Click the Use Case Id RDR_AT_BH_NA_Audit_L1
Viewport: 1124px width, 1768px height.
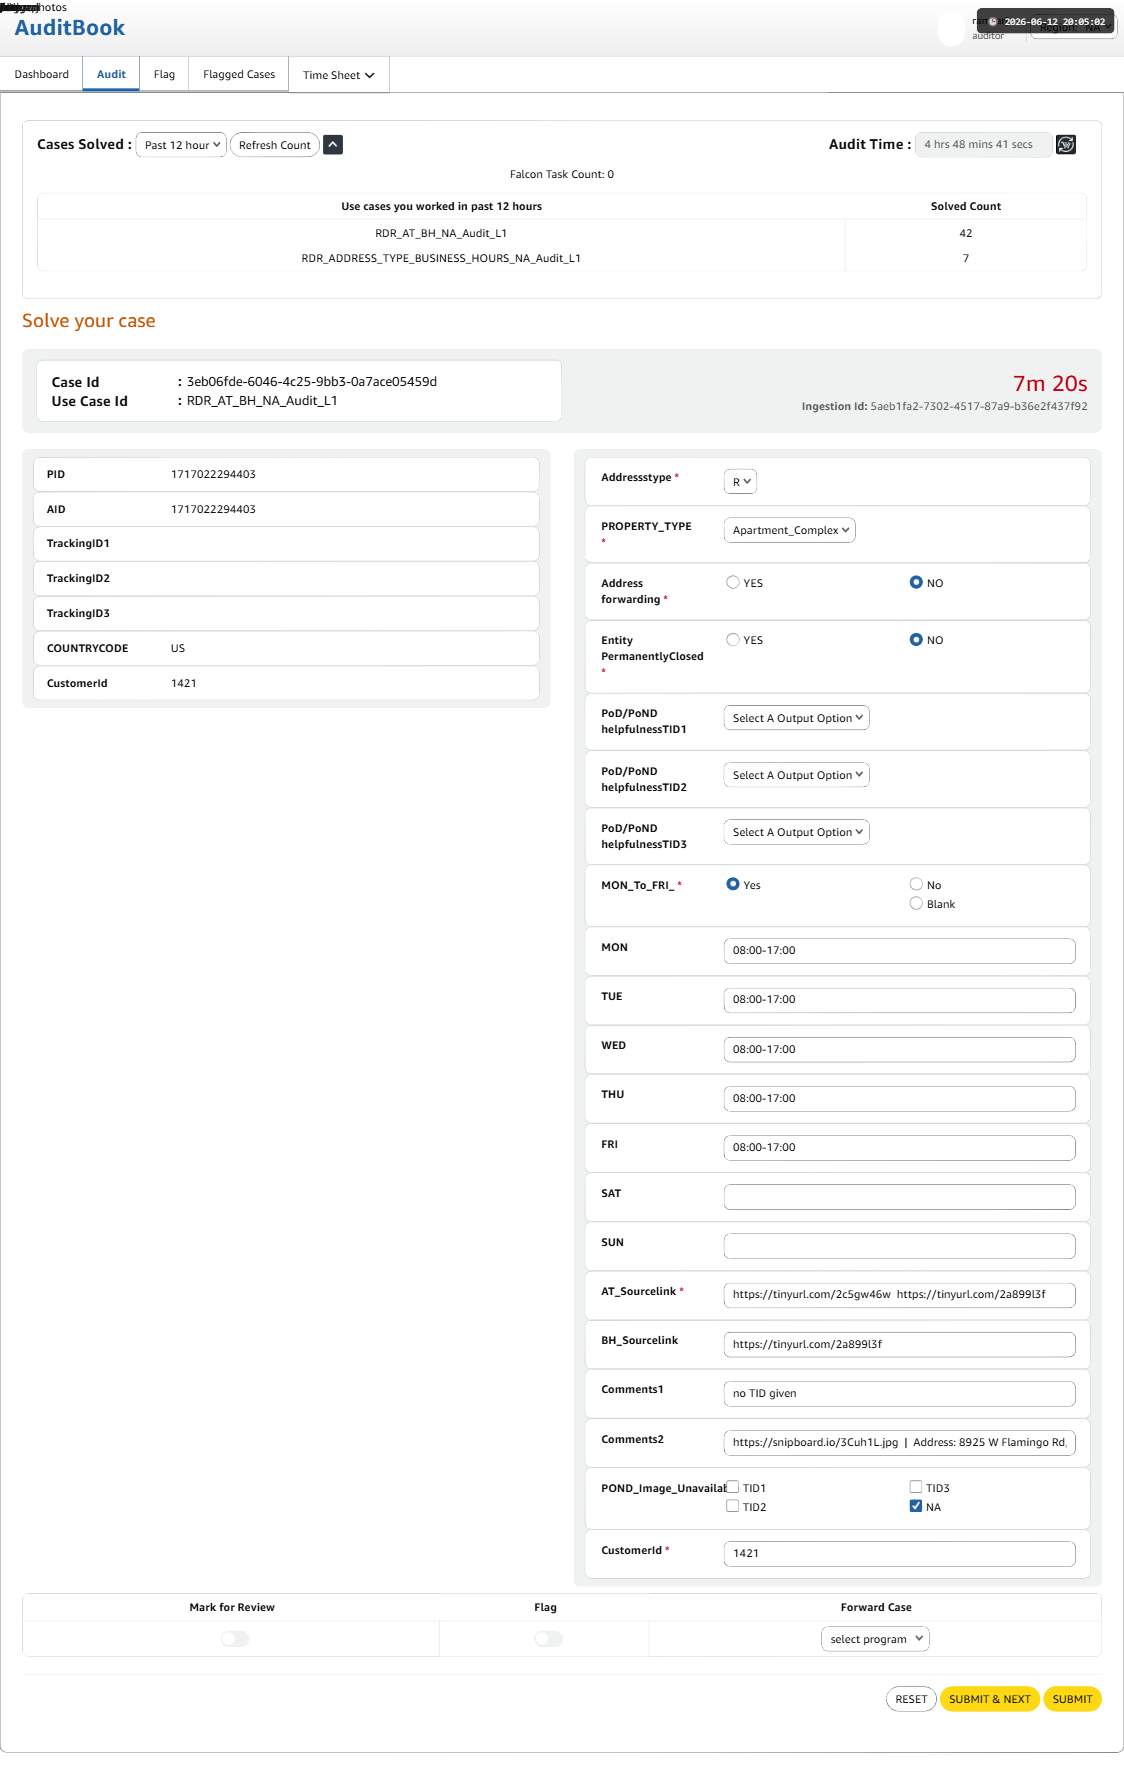(262, 401)
